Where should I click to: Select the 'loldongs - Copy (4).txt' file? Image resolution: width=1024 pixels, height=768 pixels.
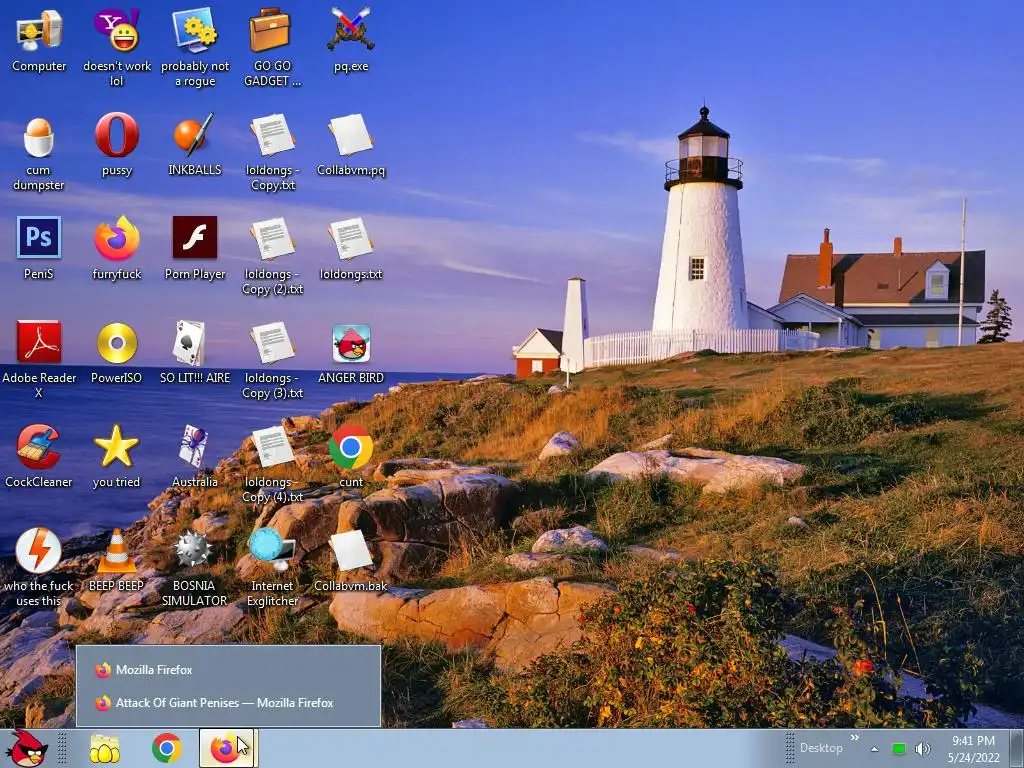point(272,463)
